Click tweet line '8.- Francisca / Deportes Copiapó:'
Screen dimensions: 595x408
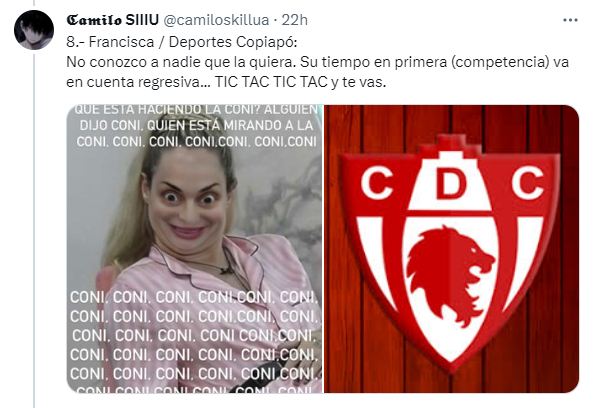coord(182,42)
